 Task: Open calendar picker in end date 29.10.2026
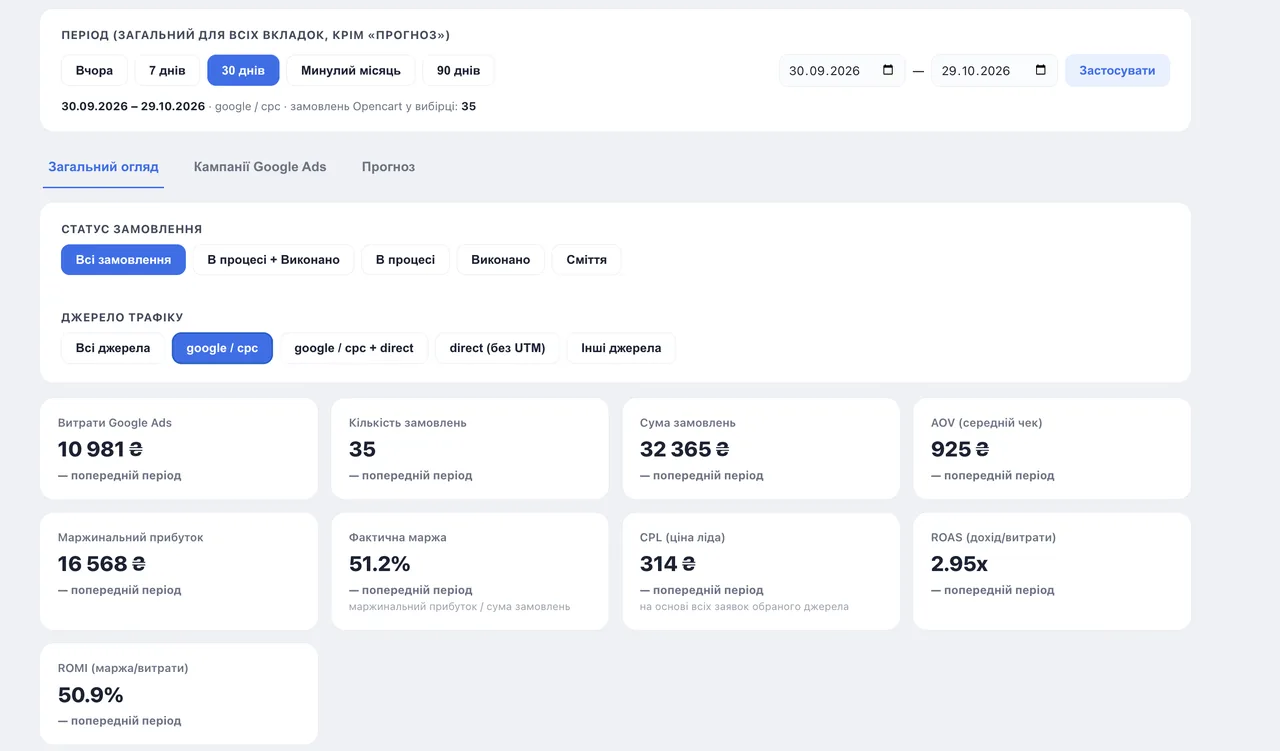[x=1040, y=70]
